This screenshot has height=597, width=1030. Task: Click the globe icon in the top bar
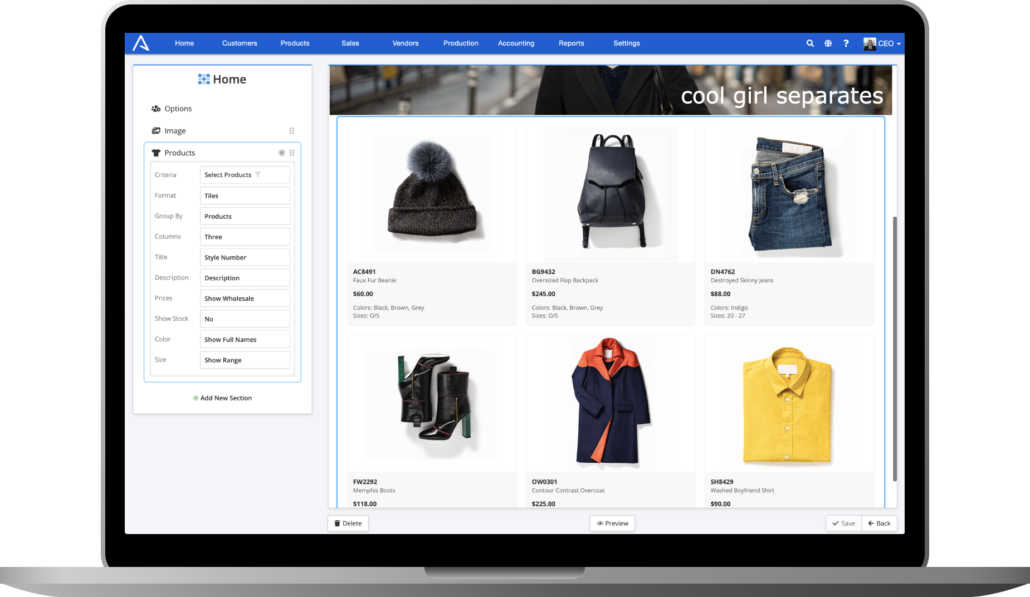coord(828,43)
